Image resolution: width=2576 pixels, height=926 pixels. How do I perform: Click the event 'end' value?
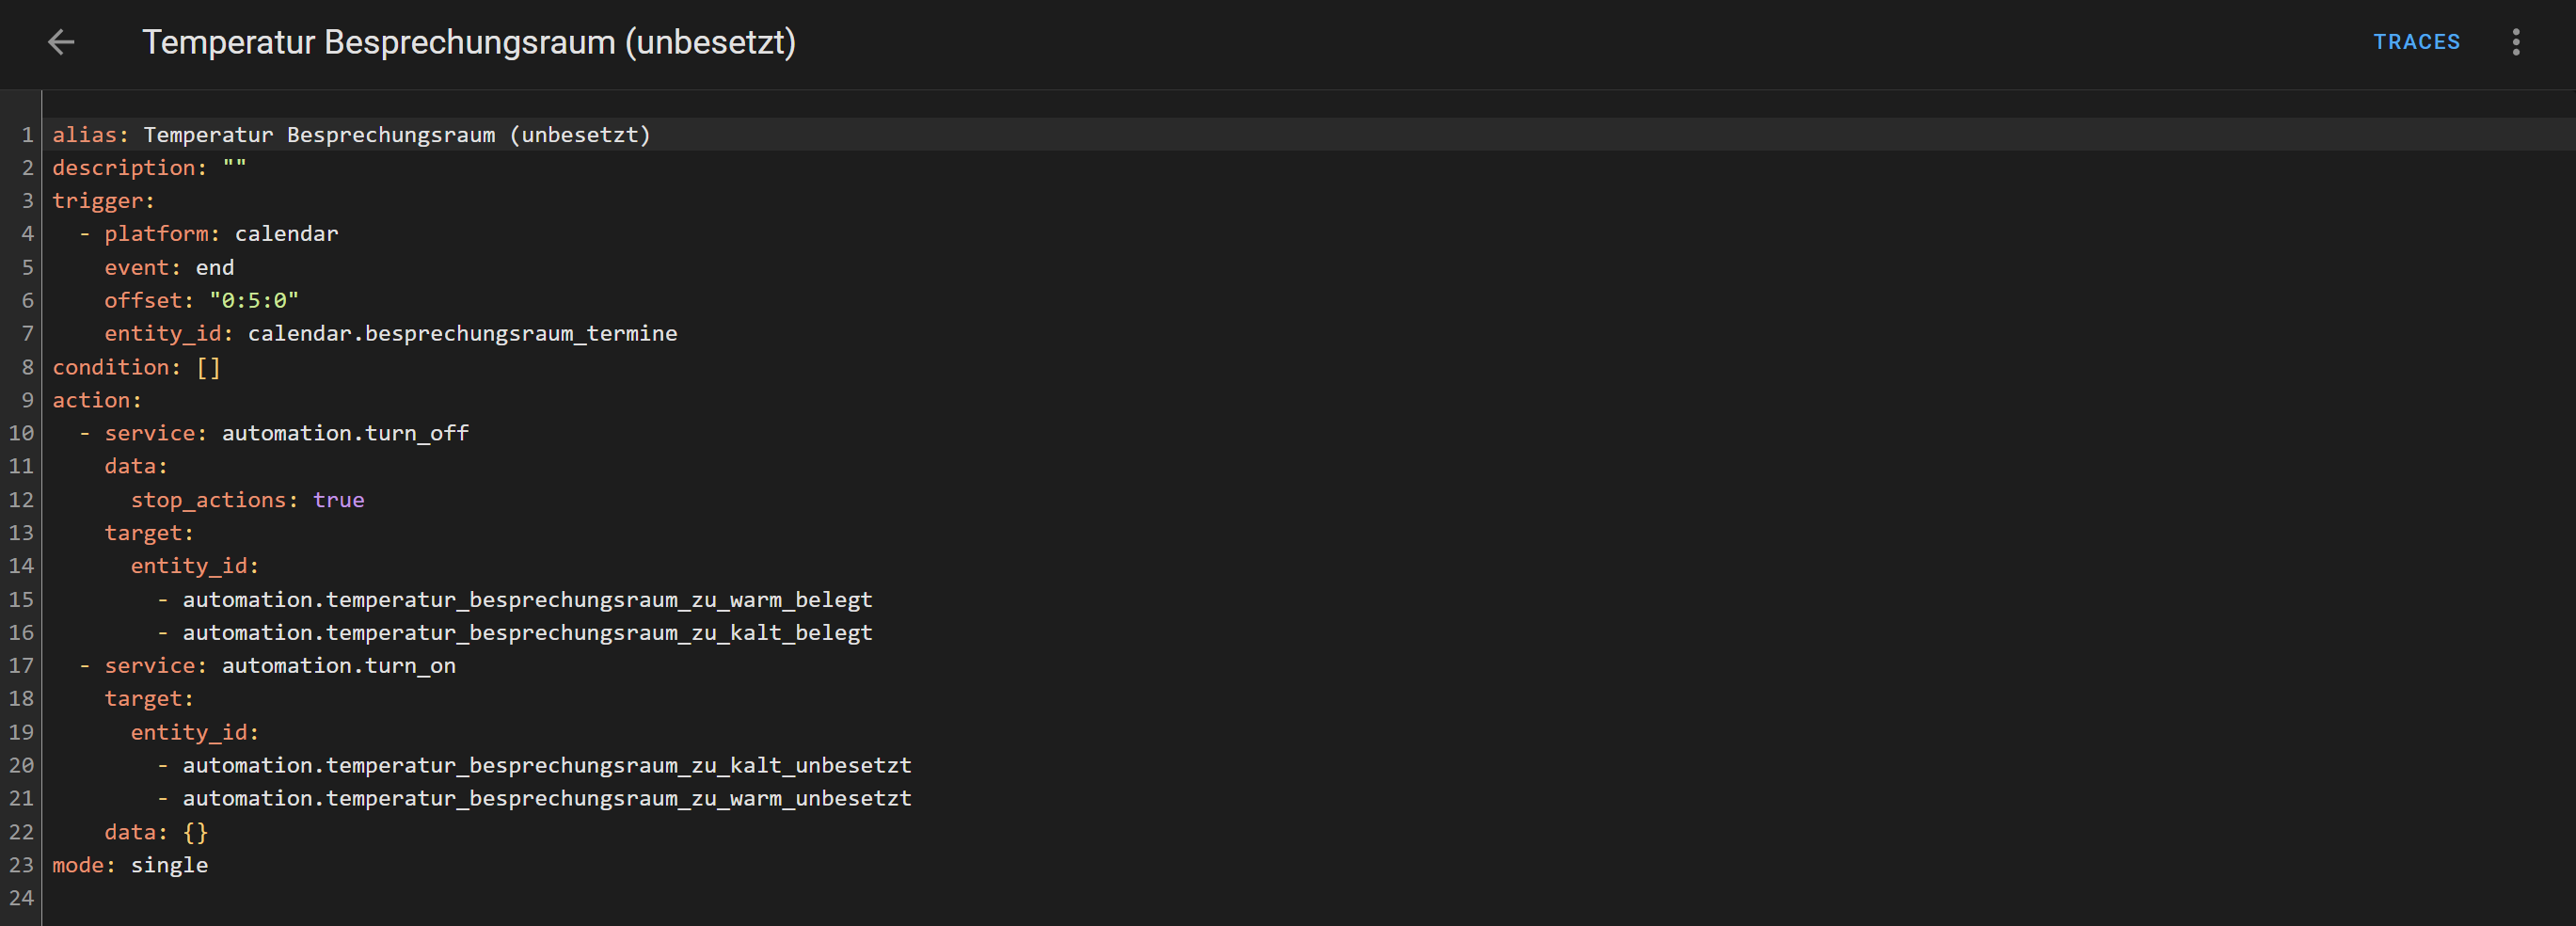pyautogui.click(x=214, y=268)
